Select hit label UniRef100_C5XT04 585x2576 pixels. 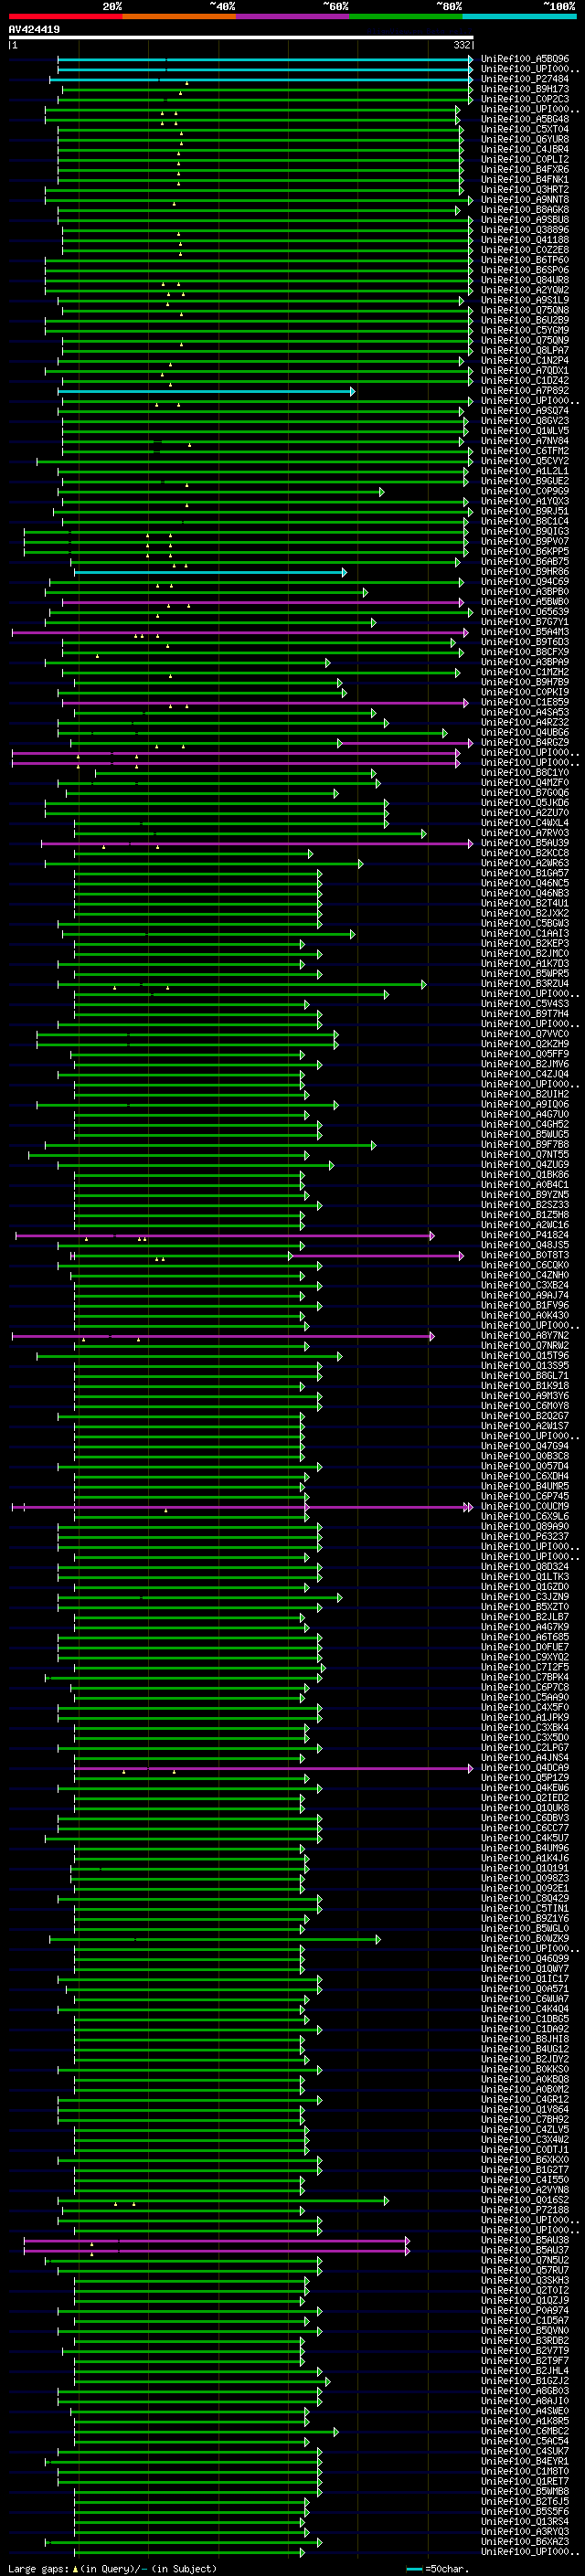525,130
